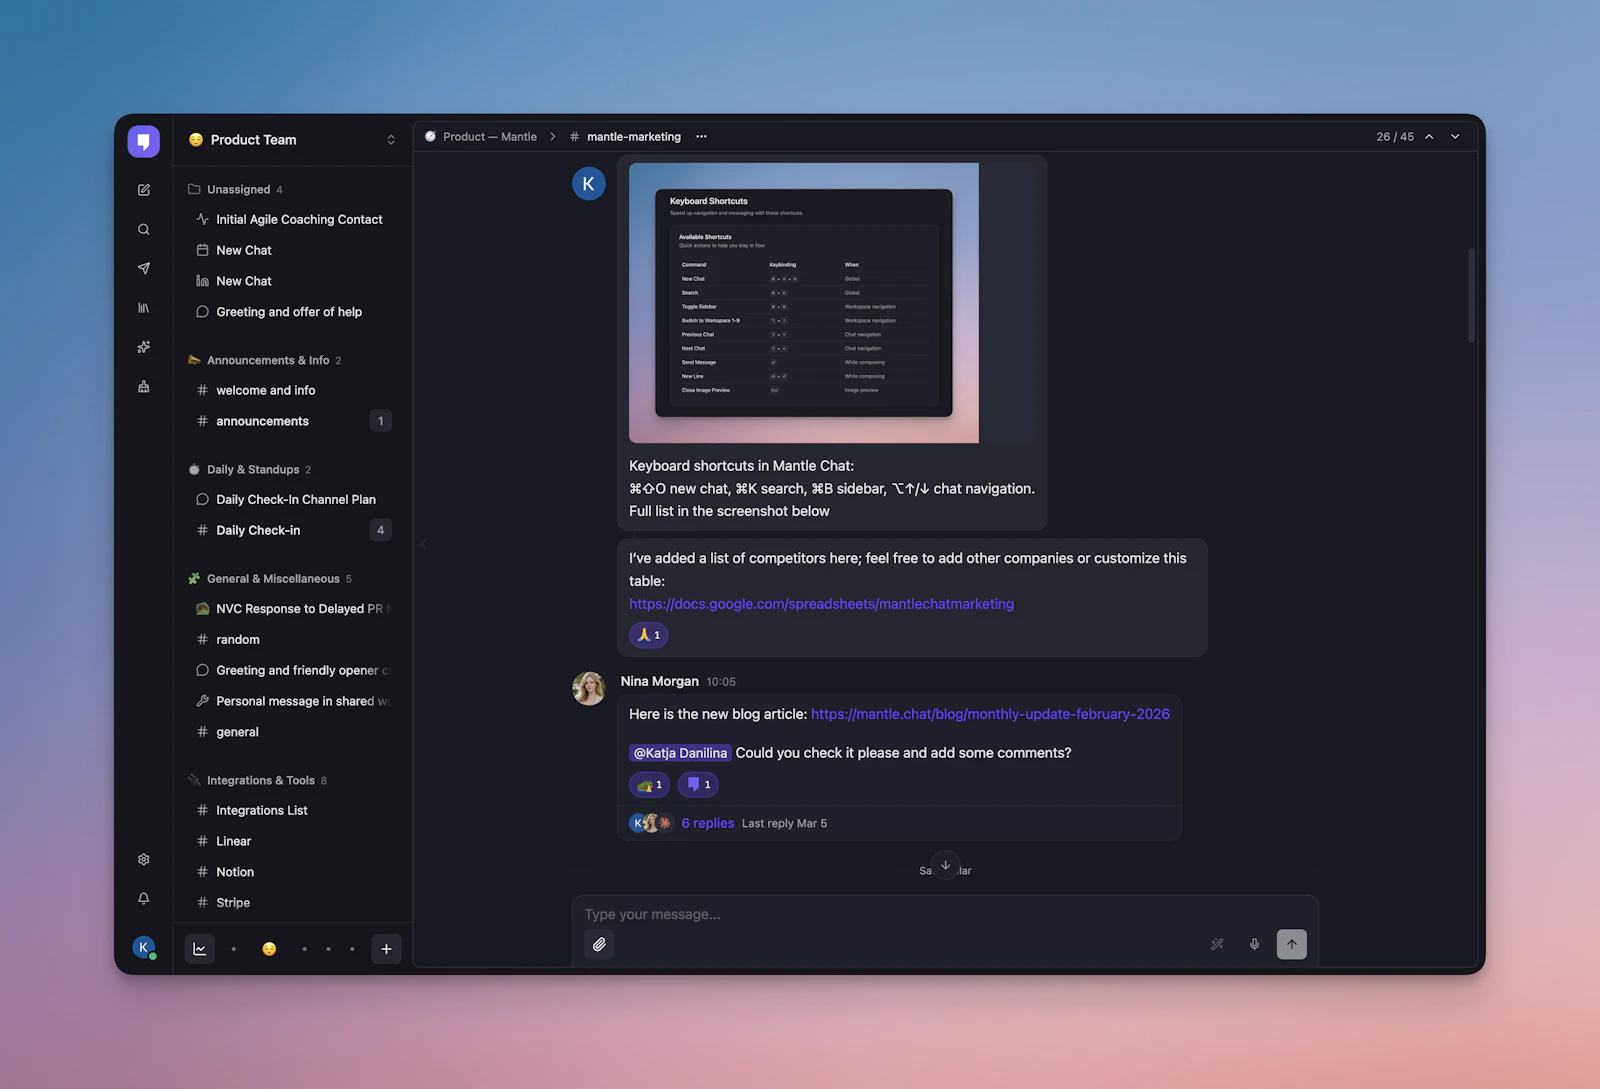Open the bot icon in left rail
The image size is (1600, 1089).
(x=144, y=386)
